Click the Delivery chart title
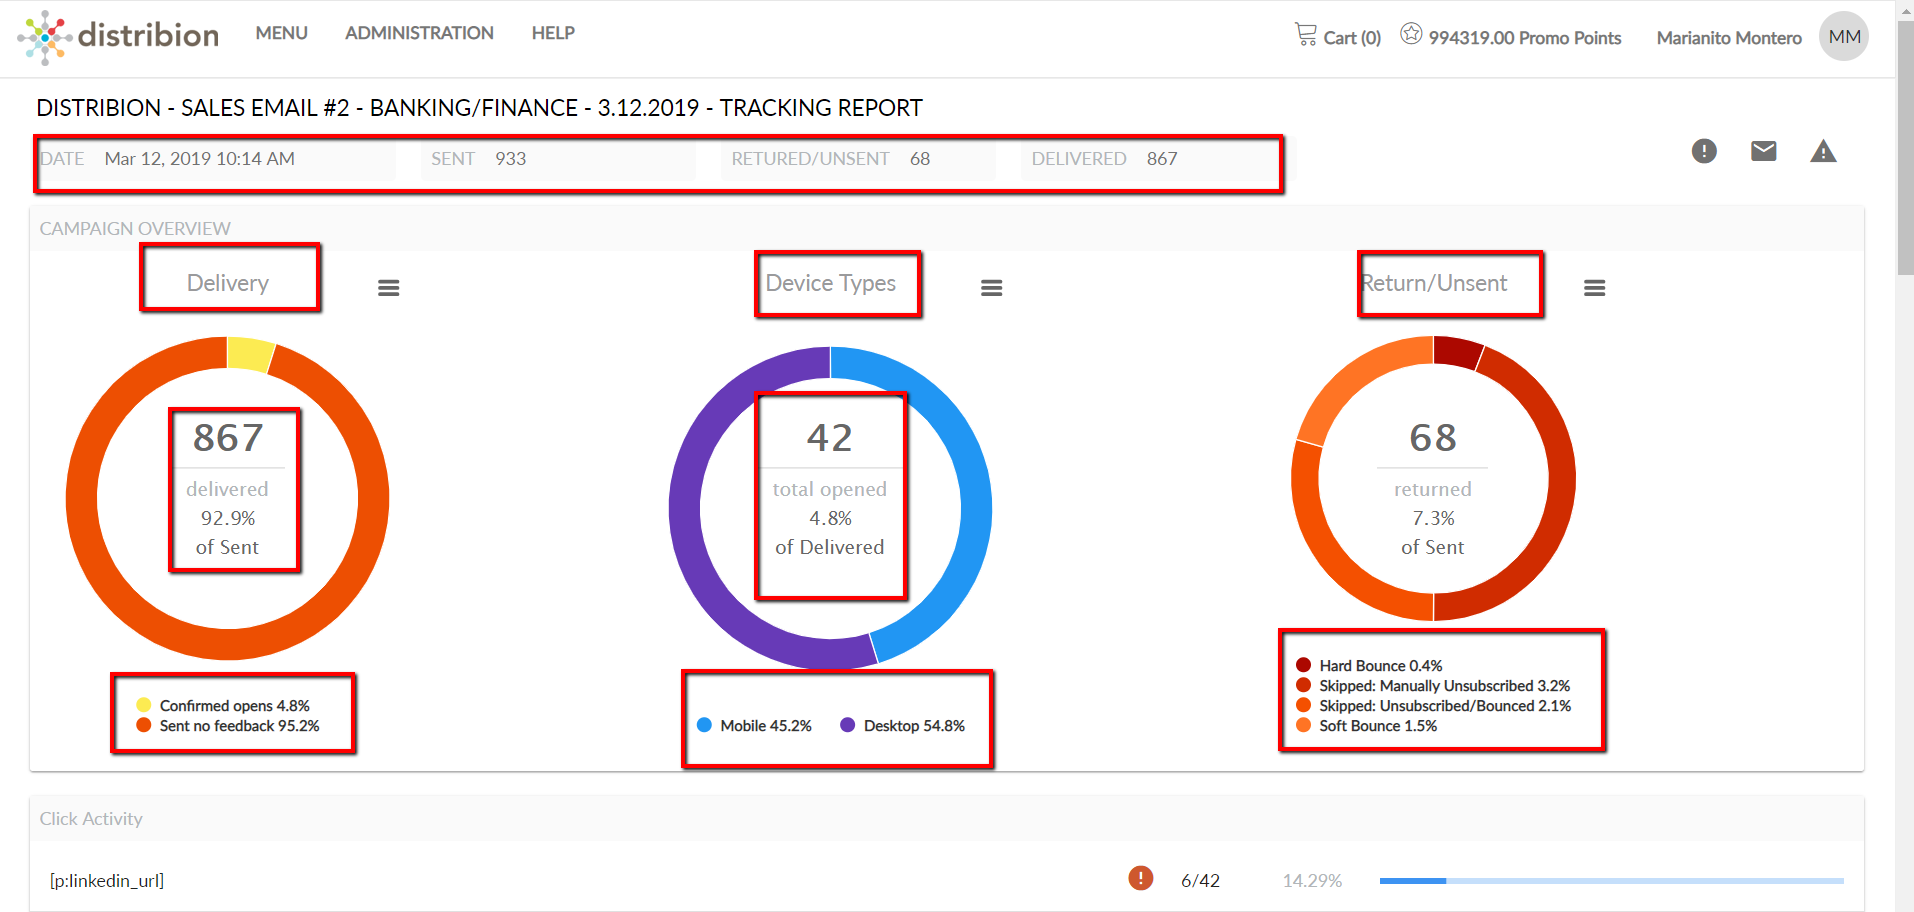The height and width of the screenshot is (912, 1914). [x=228, y=283]
